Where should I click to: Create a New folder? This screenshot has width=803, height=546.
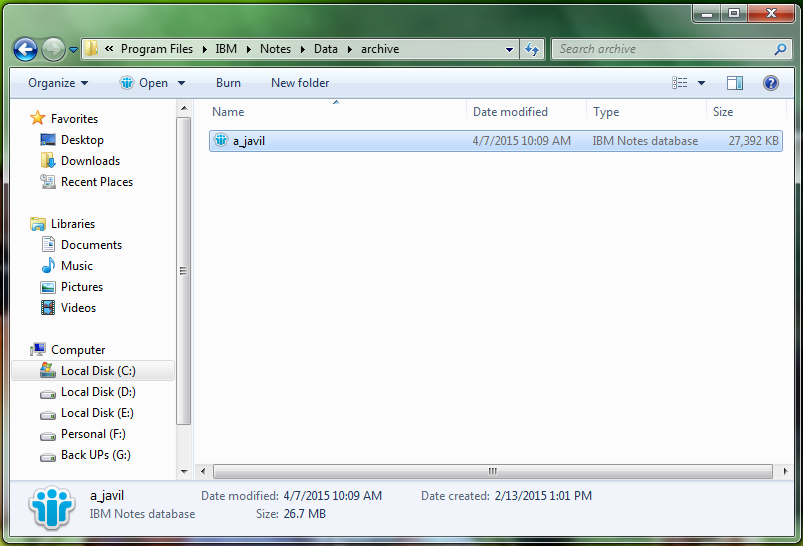[x=300, y=83]
